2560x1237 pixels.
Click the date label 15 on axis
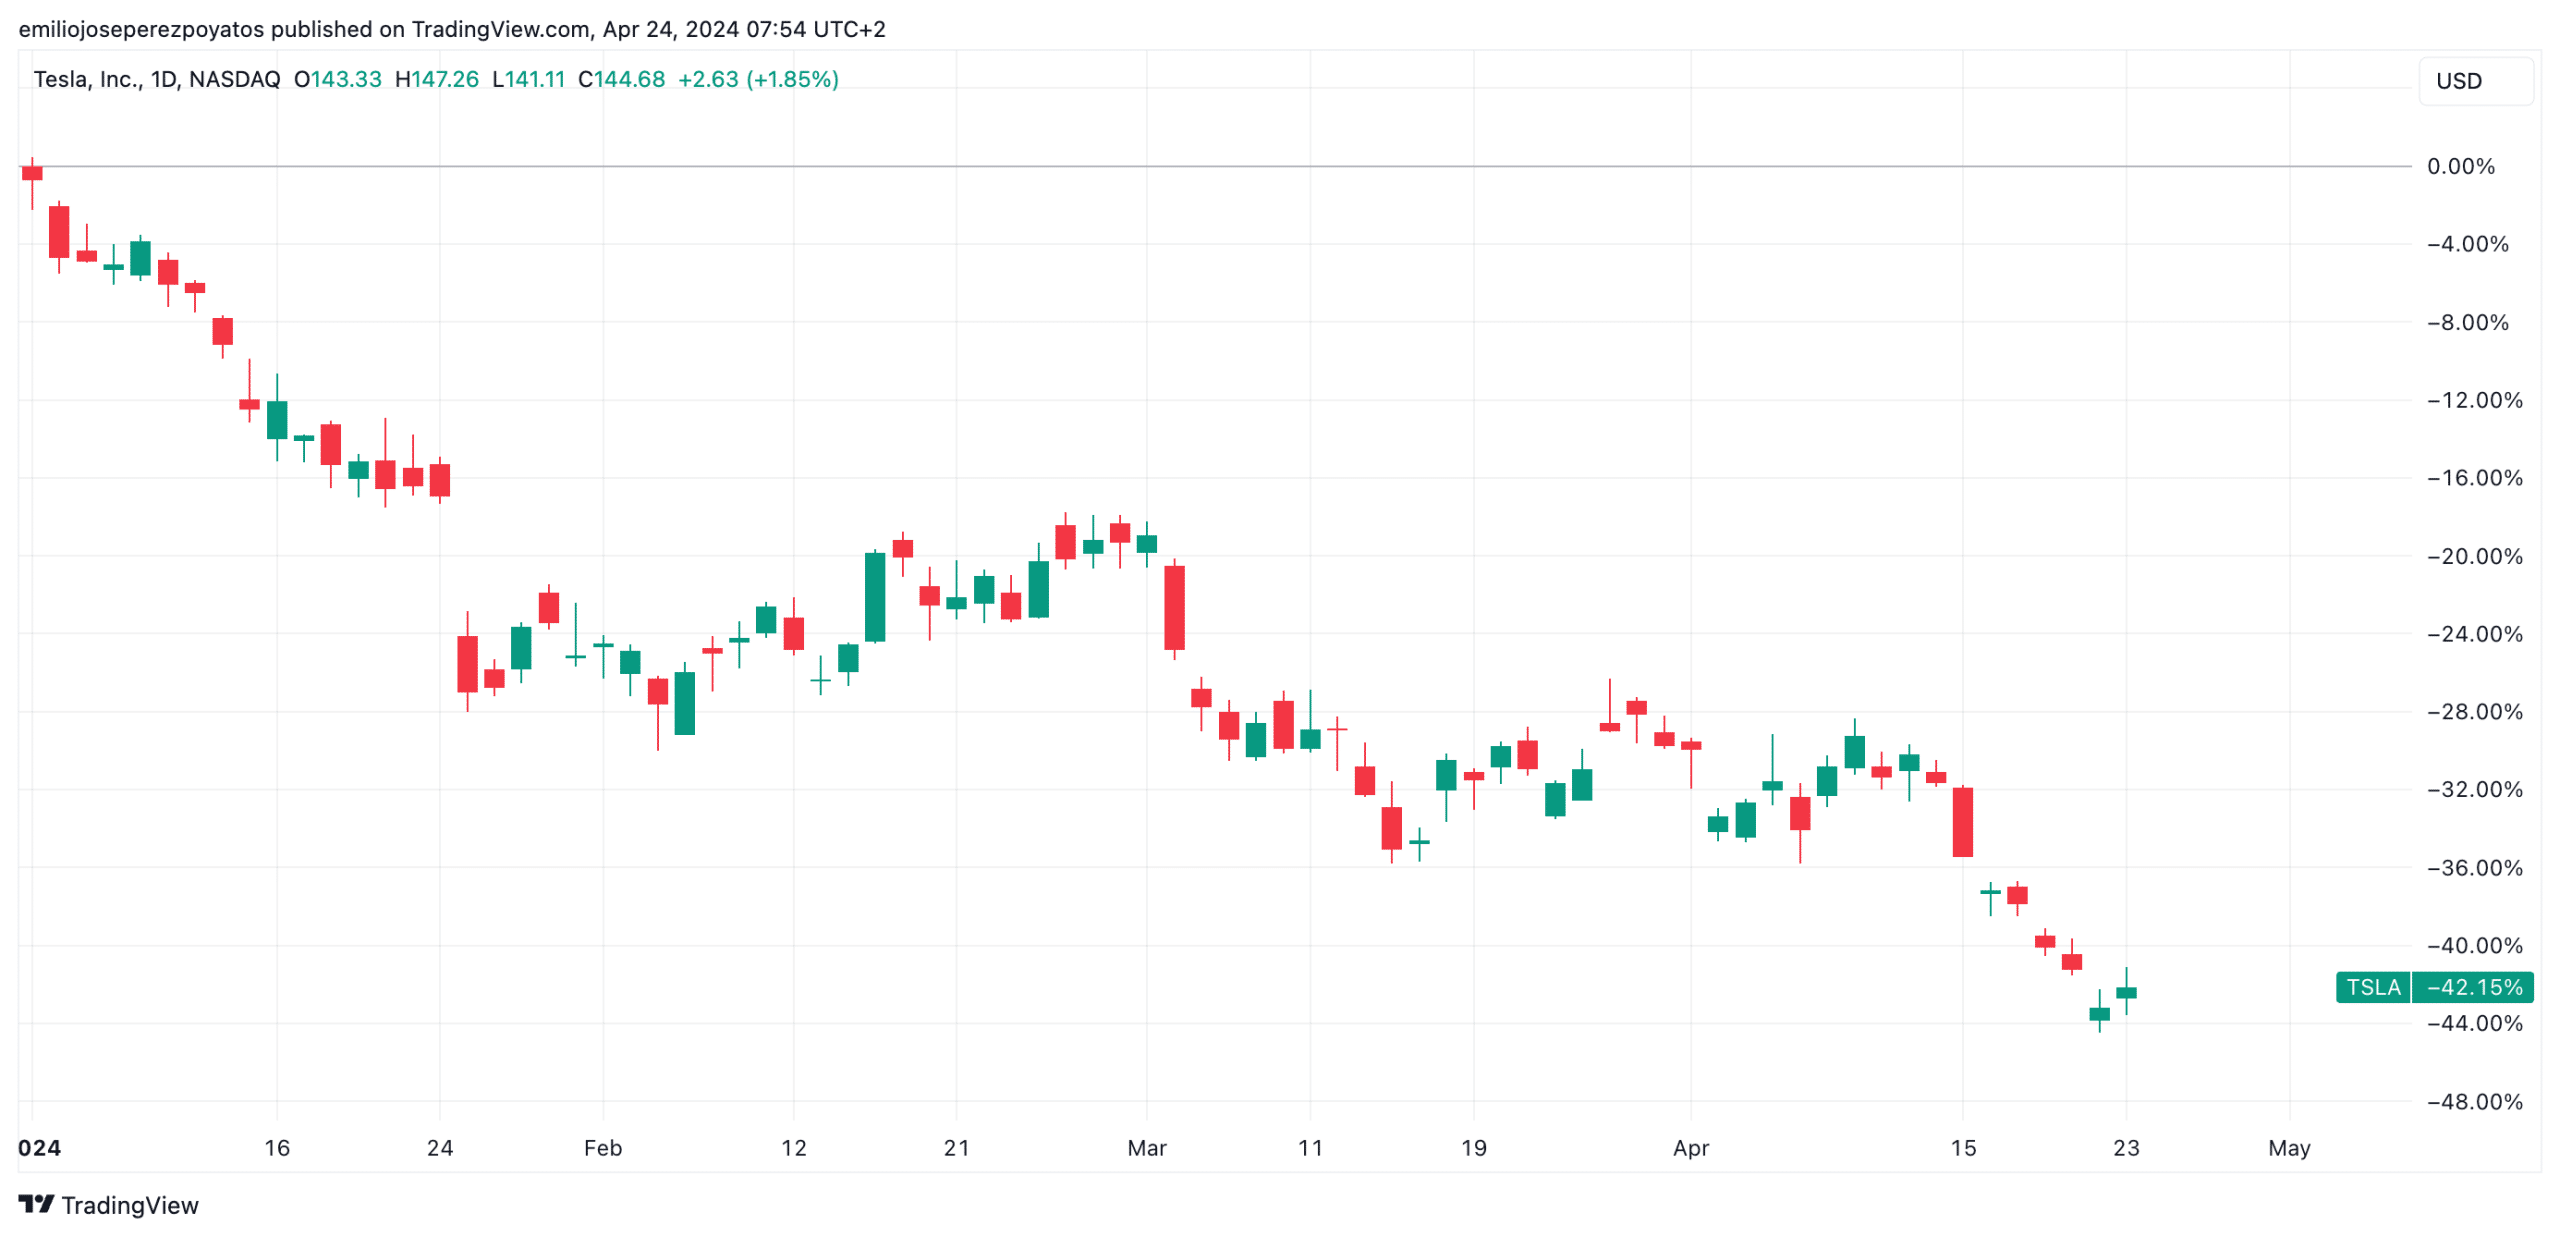coord(1962,1147)
